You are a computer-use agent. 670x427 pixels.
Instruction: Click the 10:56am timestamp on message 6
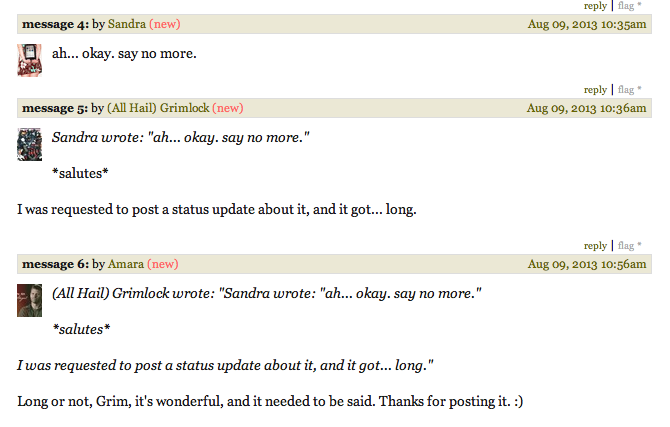point(587,264)
